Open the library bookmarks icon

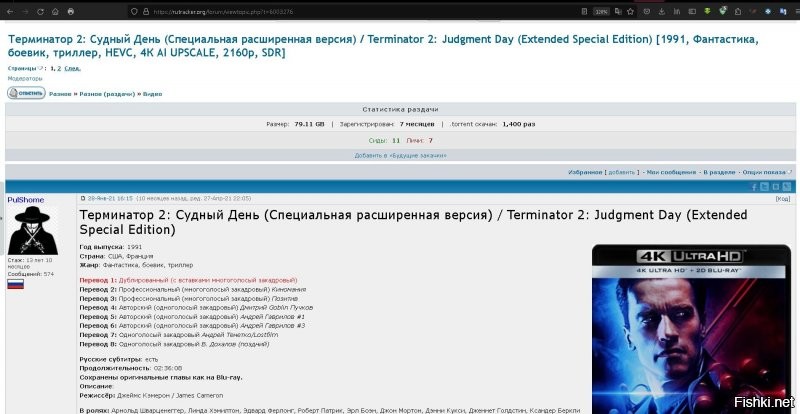pos(677,11)
